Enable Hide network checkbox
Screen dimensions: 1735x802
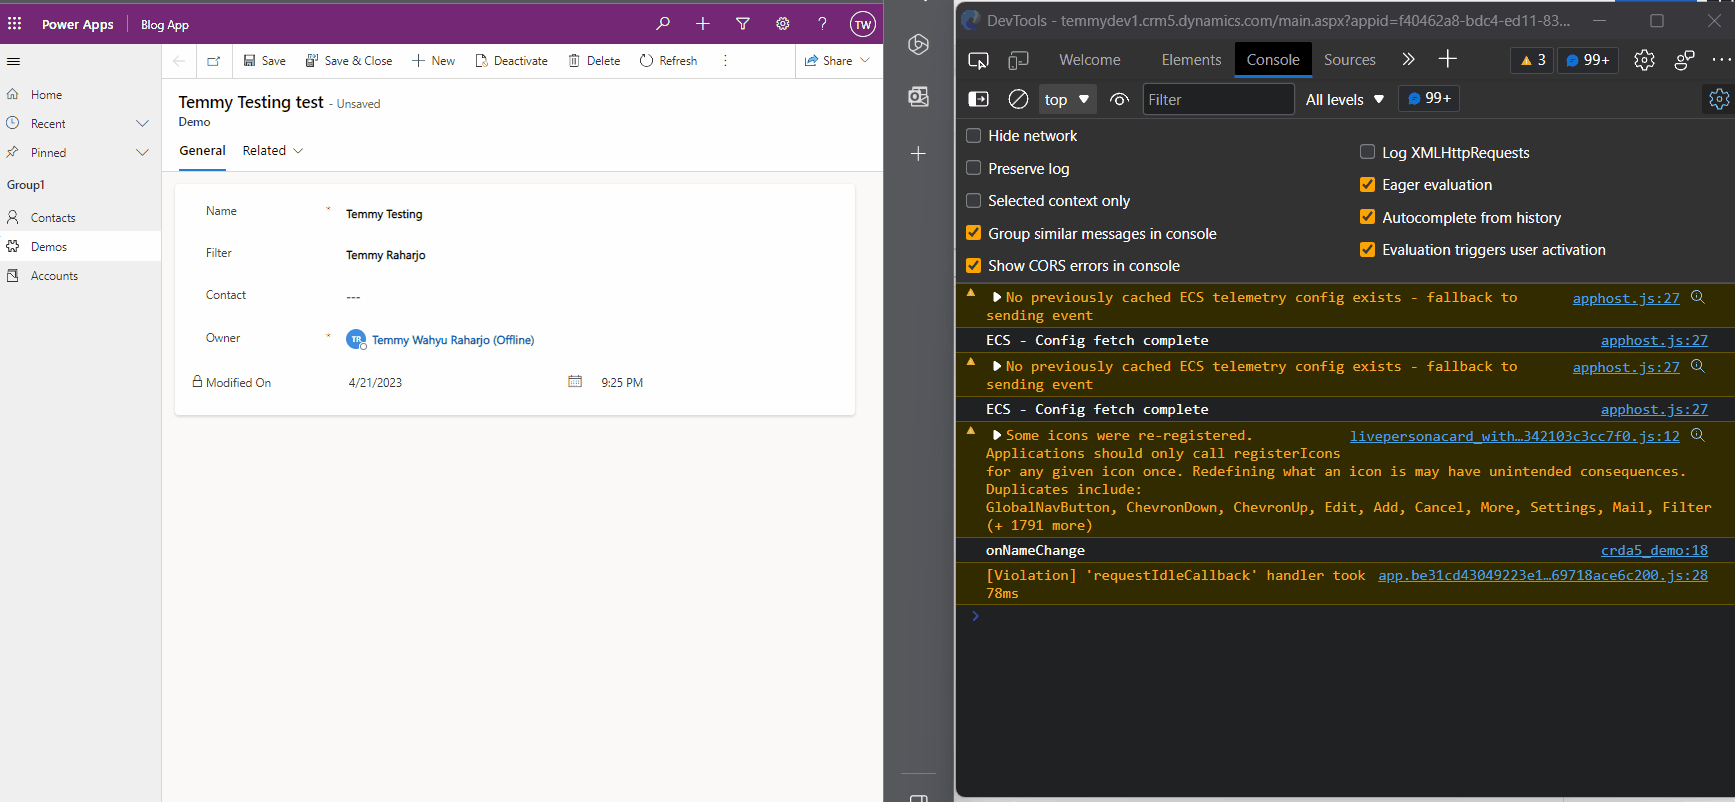pos(973,136)
